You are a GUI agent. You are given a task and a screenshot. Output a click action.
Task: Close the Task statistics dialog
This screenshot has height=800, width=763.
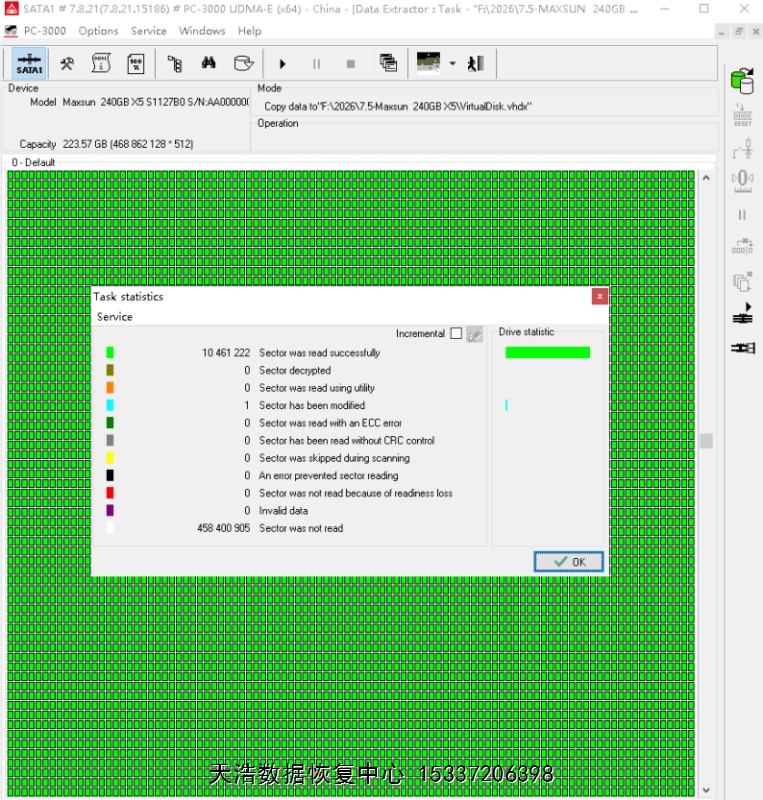[600, 296]
